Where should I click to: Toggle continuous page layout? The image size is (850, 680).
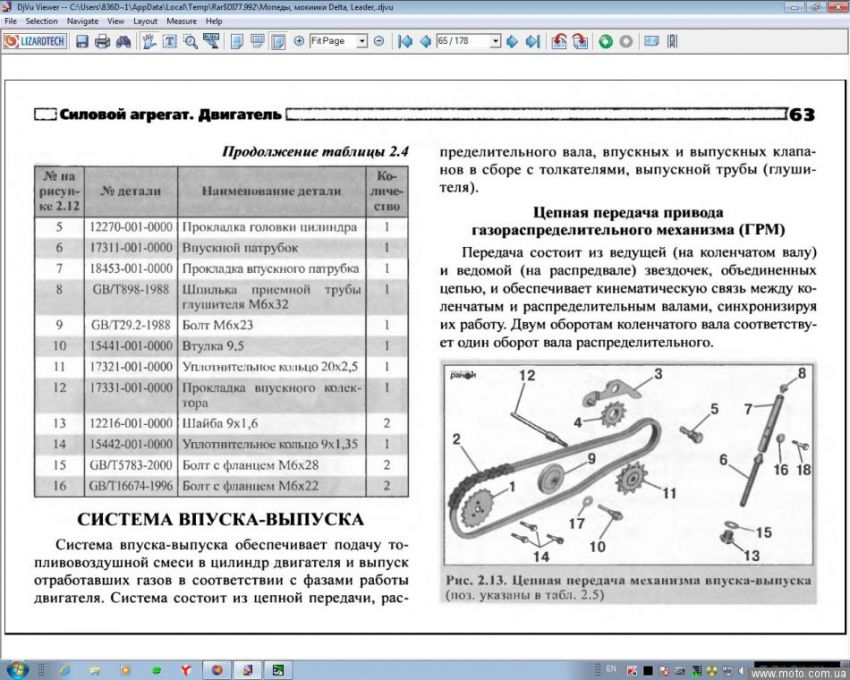pyautogui.click(x=257, y=41)
